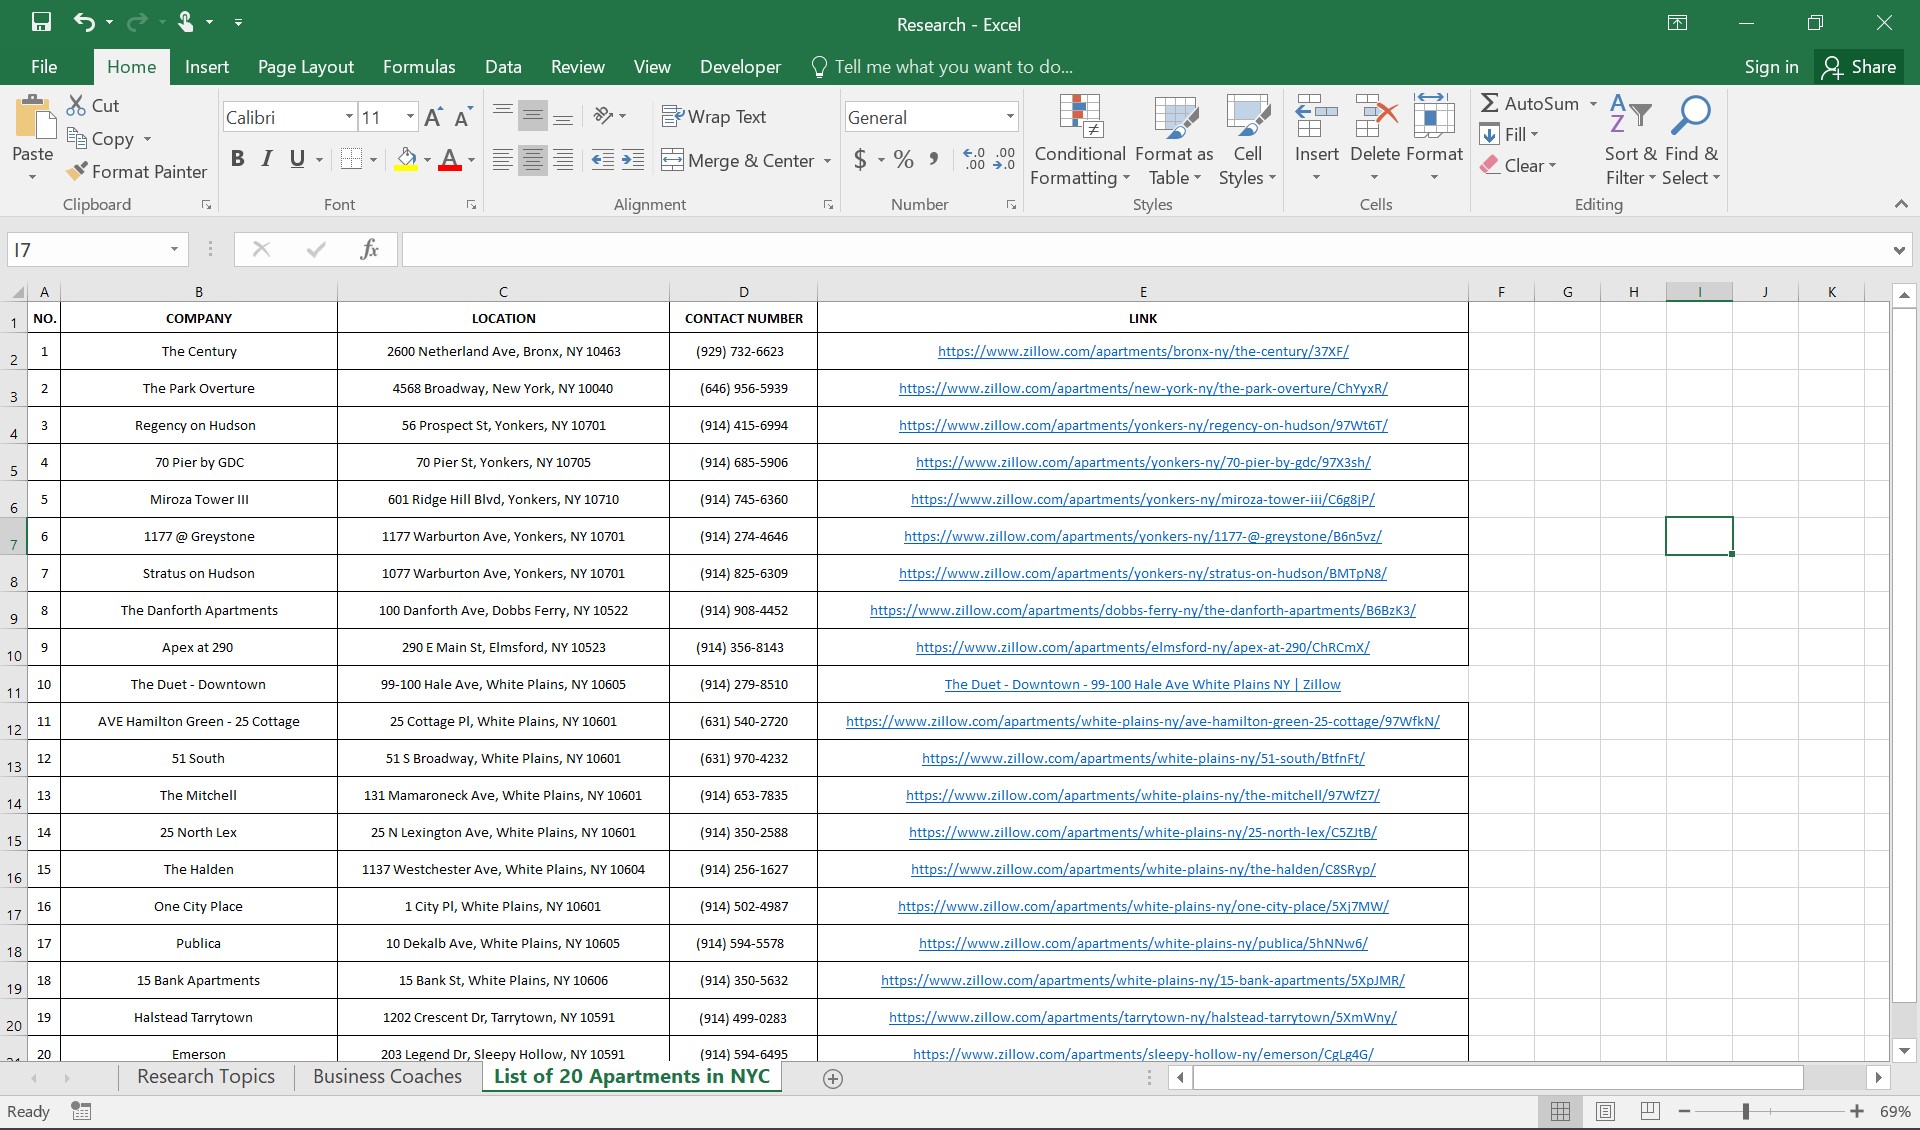Toggle Align Right horizontal alignment

564,160
